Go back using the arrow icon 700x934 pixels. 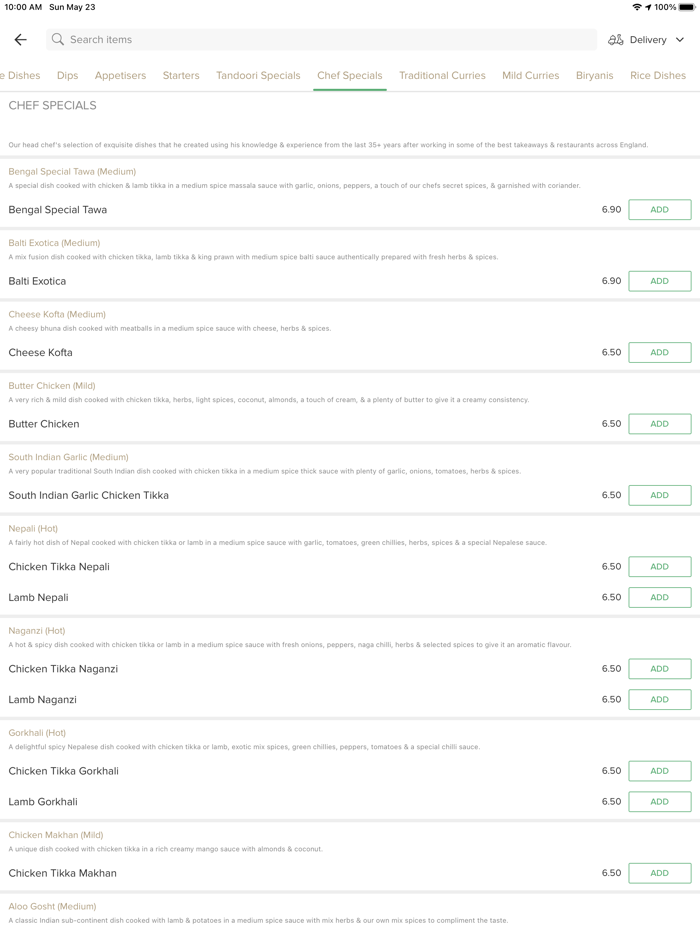(x=20, y=40)
